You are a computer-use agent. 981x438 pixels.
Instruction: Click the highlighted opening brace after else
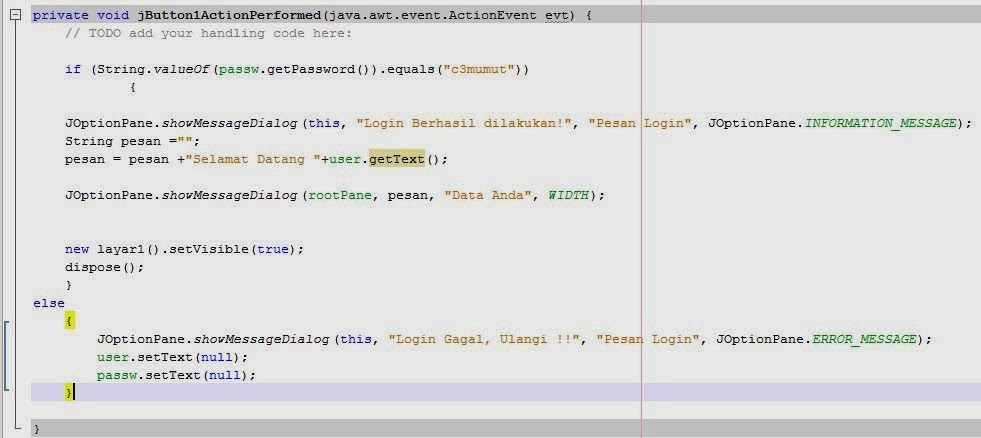click(69, 321)
